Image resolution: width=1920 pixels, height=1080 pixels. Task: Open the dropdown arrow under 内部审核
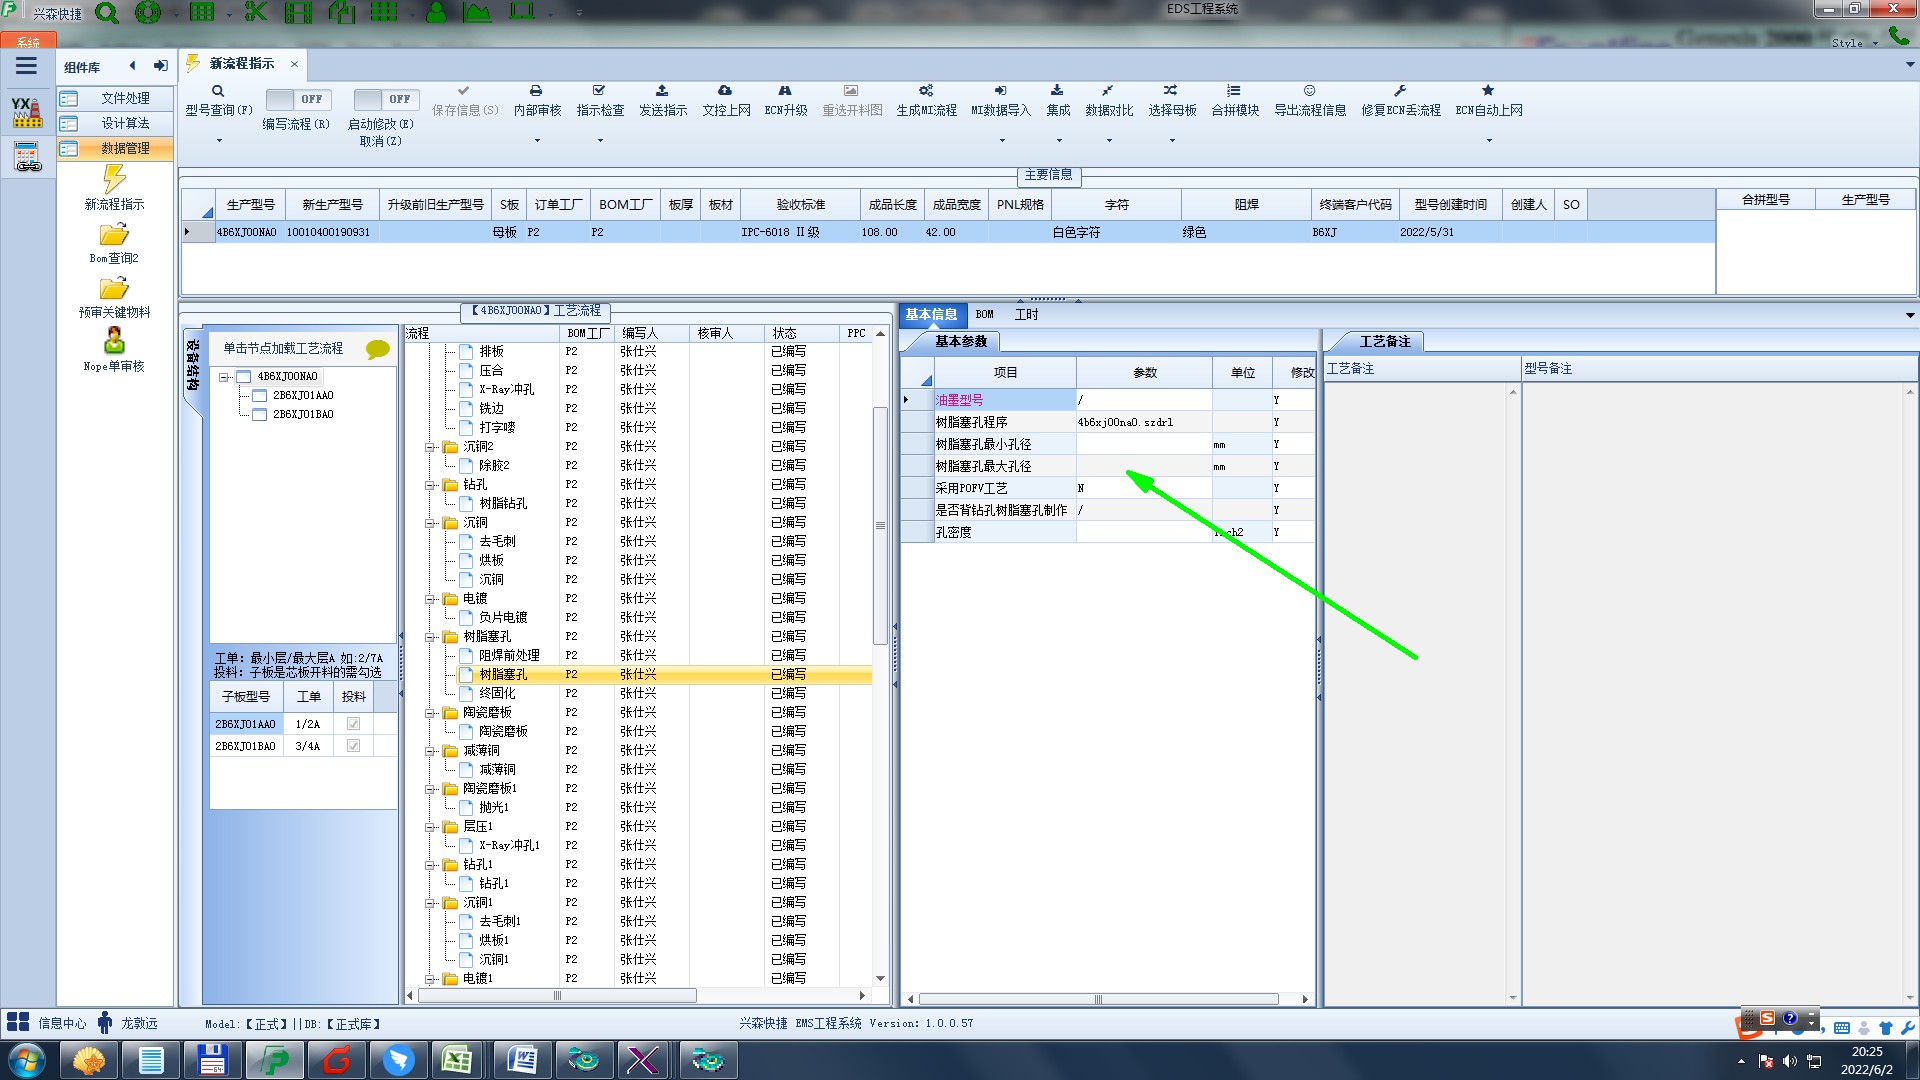click(x=537, y=140)
